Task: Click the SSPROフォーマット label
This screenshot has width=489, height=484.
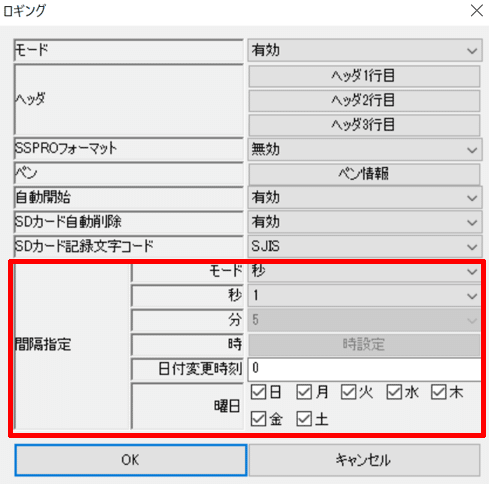Action: 66,148
